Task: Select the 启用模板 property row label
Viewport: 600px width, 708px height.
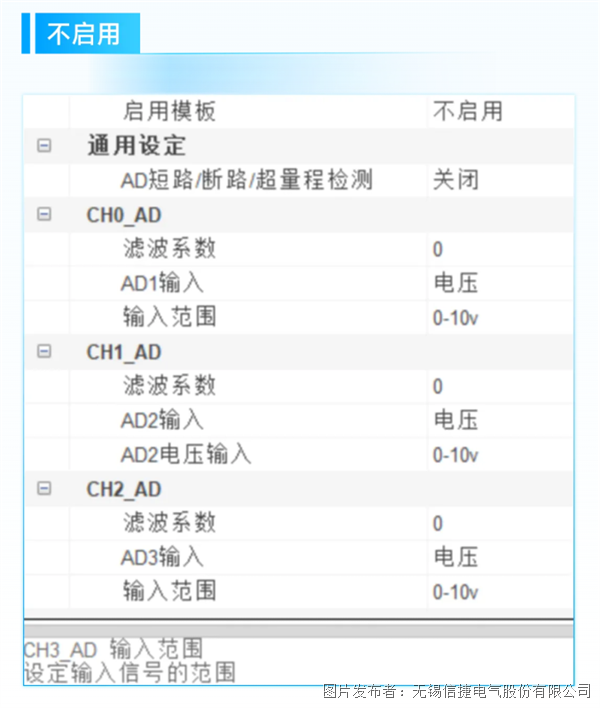Action: pyautogui.click(x=169, y=111)
